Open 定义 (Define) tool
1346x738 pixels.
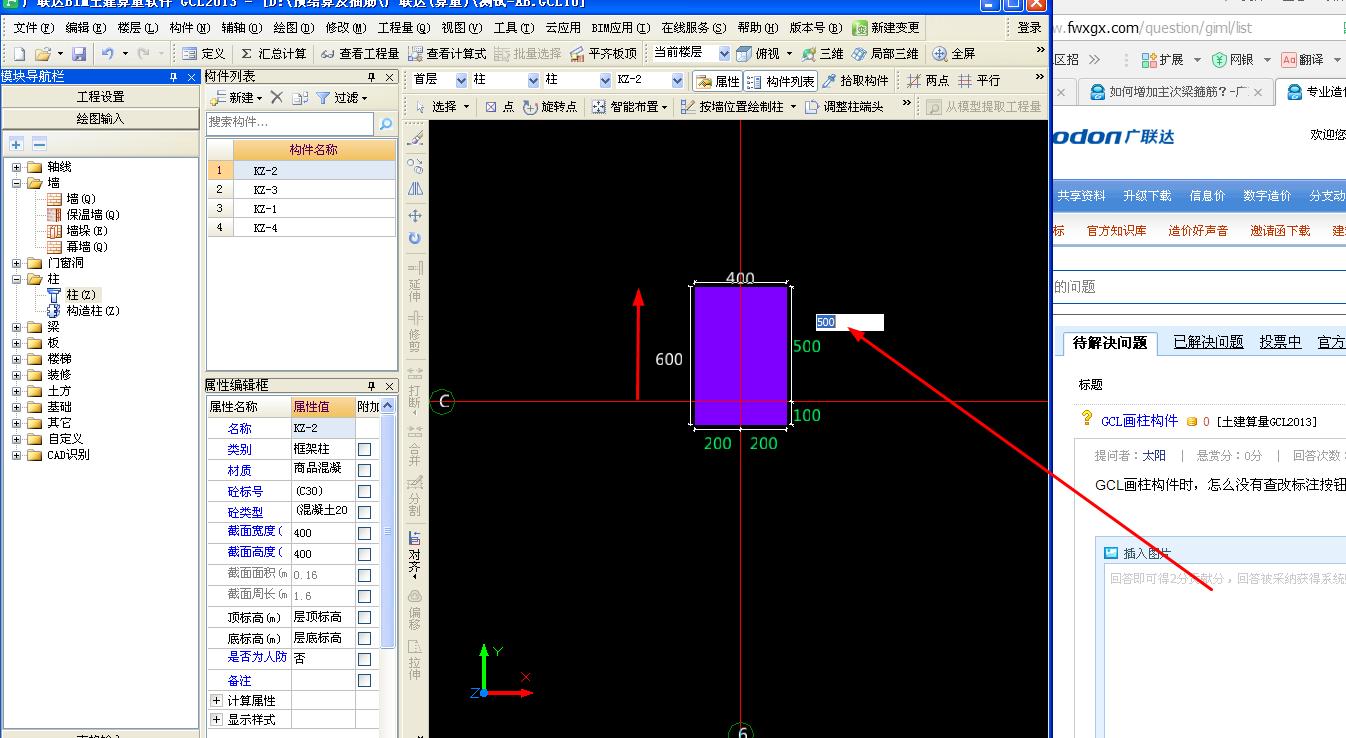coord(204,54)
